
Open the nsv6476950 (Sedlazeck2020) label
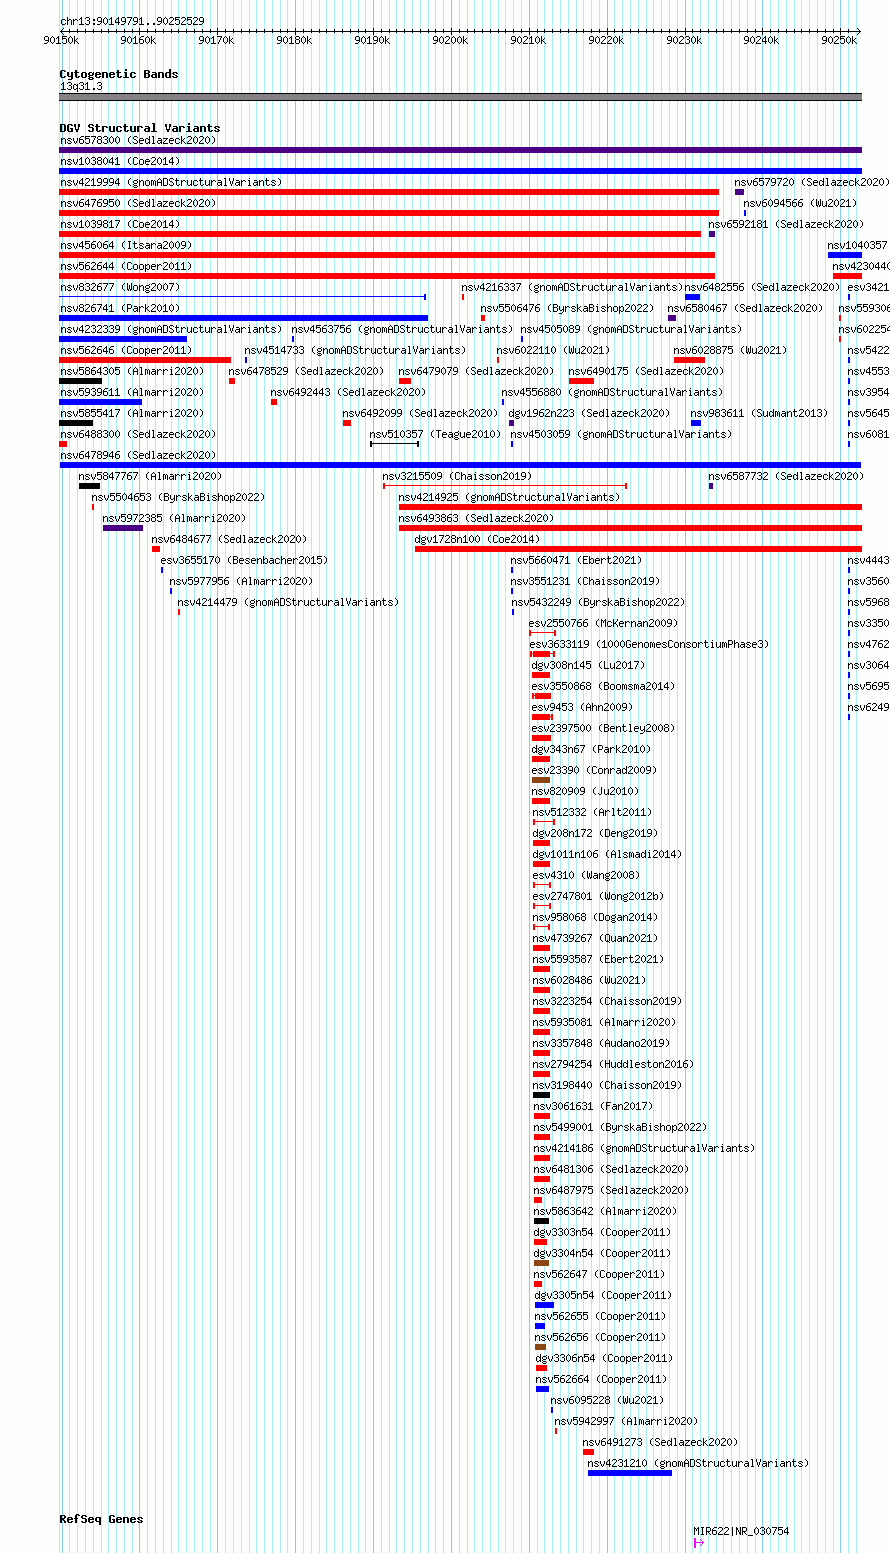[x=138, y=203]
